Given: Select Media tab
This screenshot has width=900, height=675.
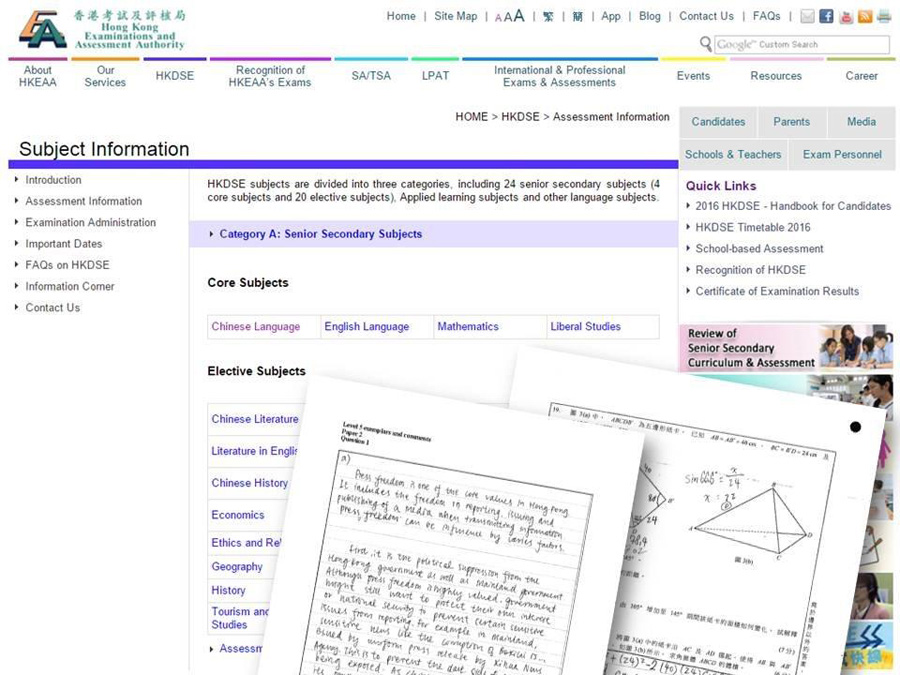Looking at the screenshot, I should tap(861, 122).
